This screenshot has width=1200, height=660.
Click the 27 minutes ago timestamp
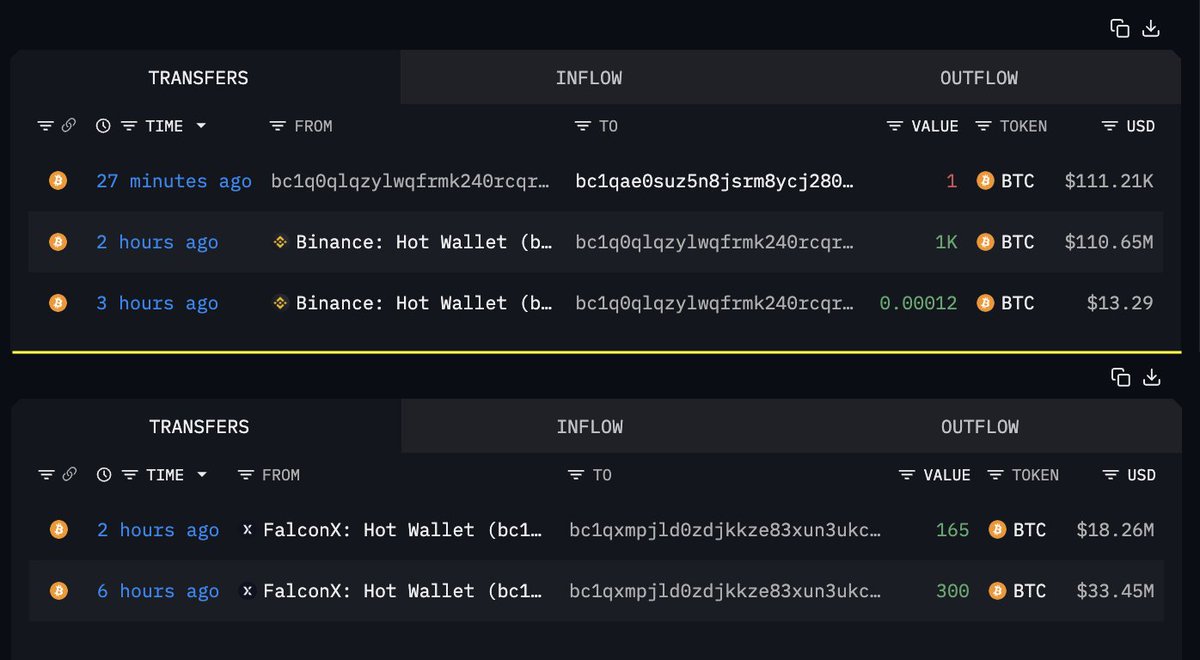(174, 181)
